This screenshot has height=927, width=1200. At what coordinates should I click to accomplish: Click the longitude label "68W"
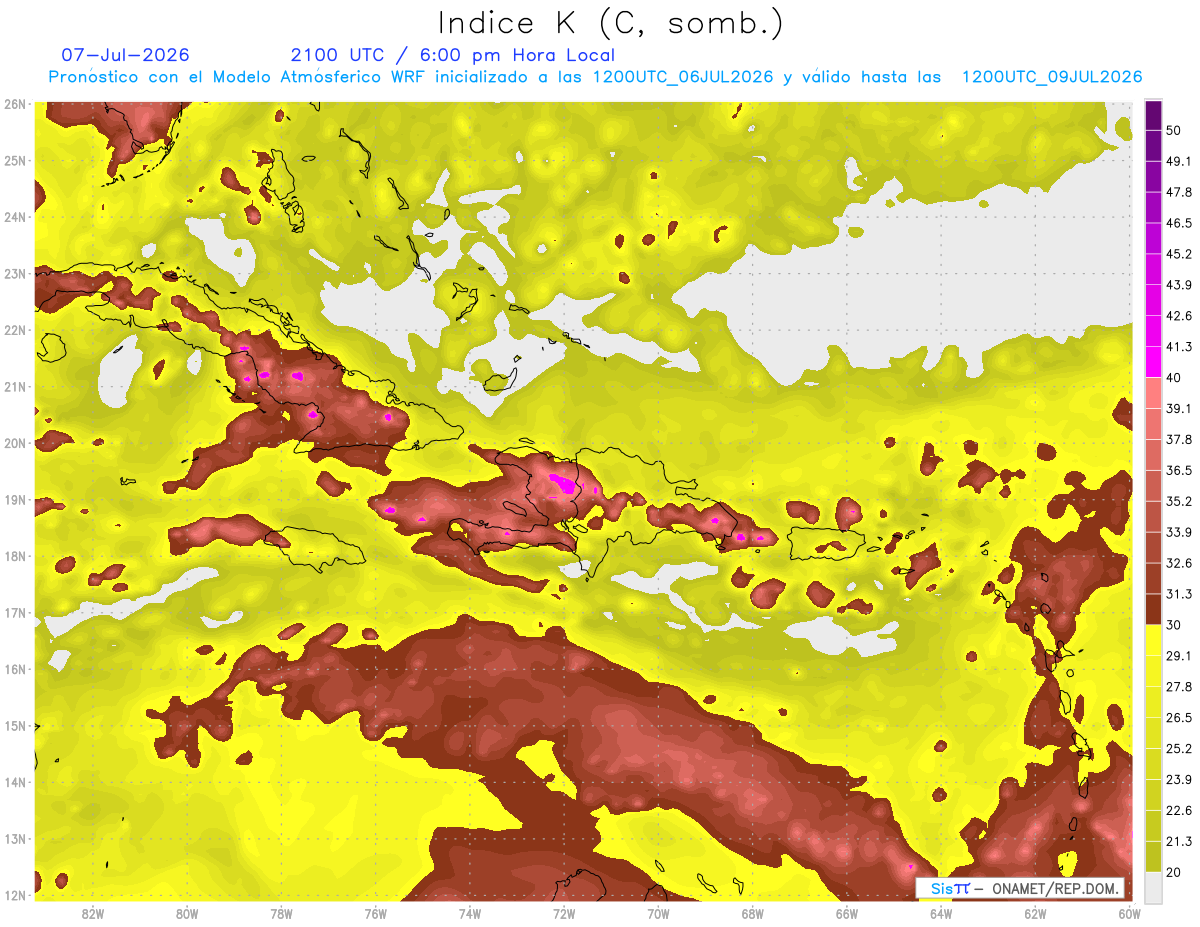pyautogui.click(x=753, y=913)
